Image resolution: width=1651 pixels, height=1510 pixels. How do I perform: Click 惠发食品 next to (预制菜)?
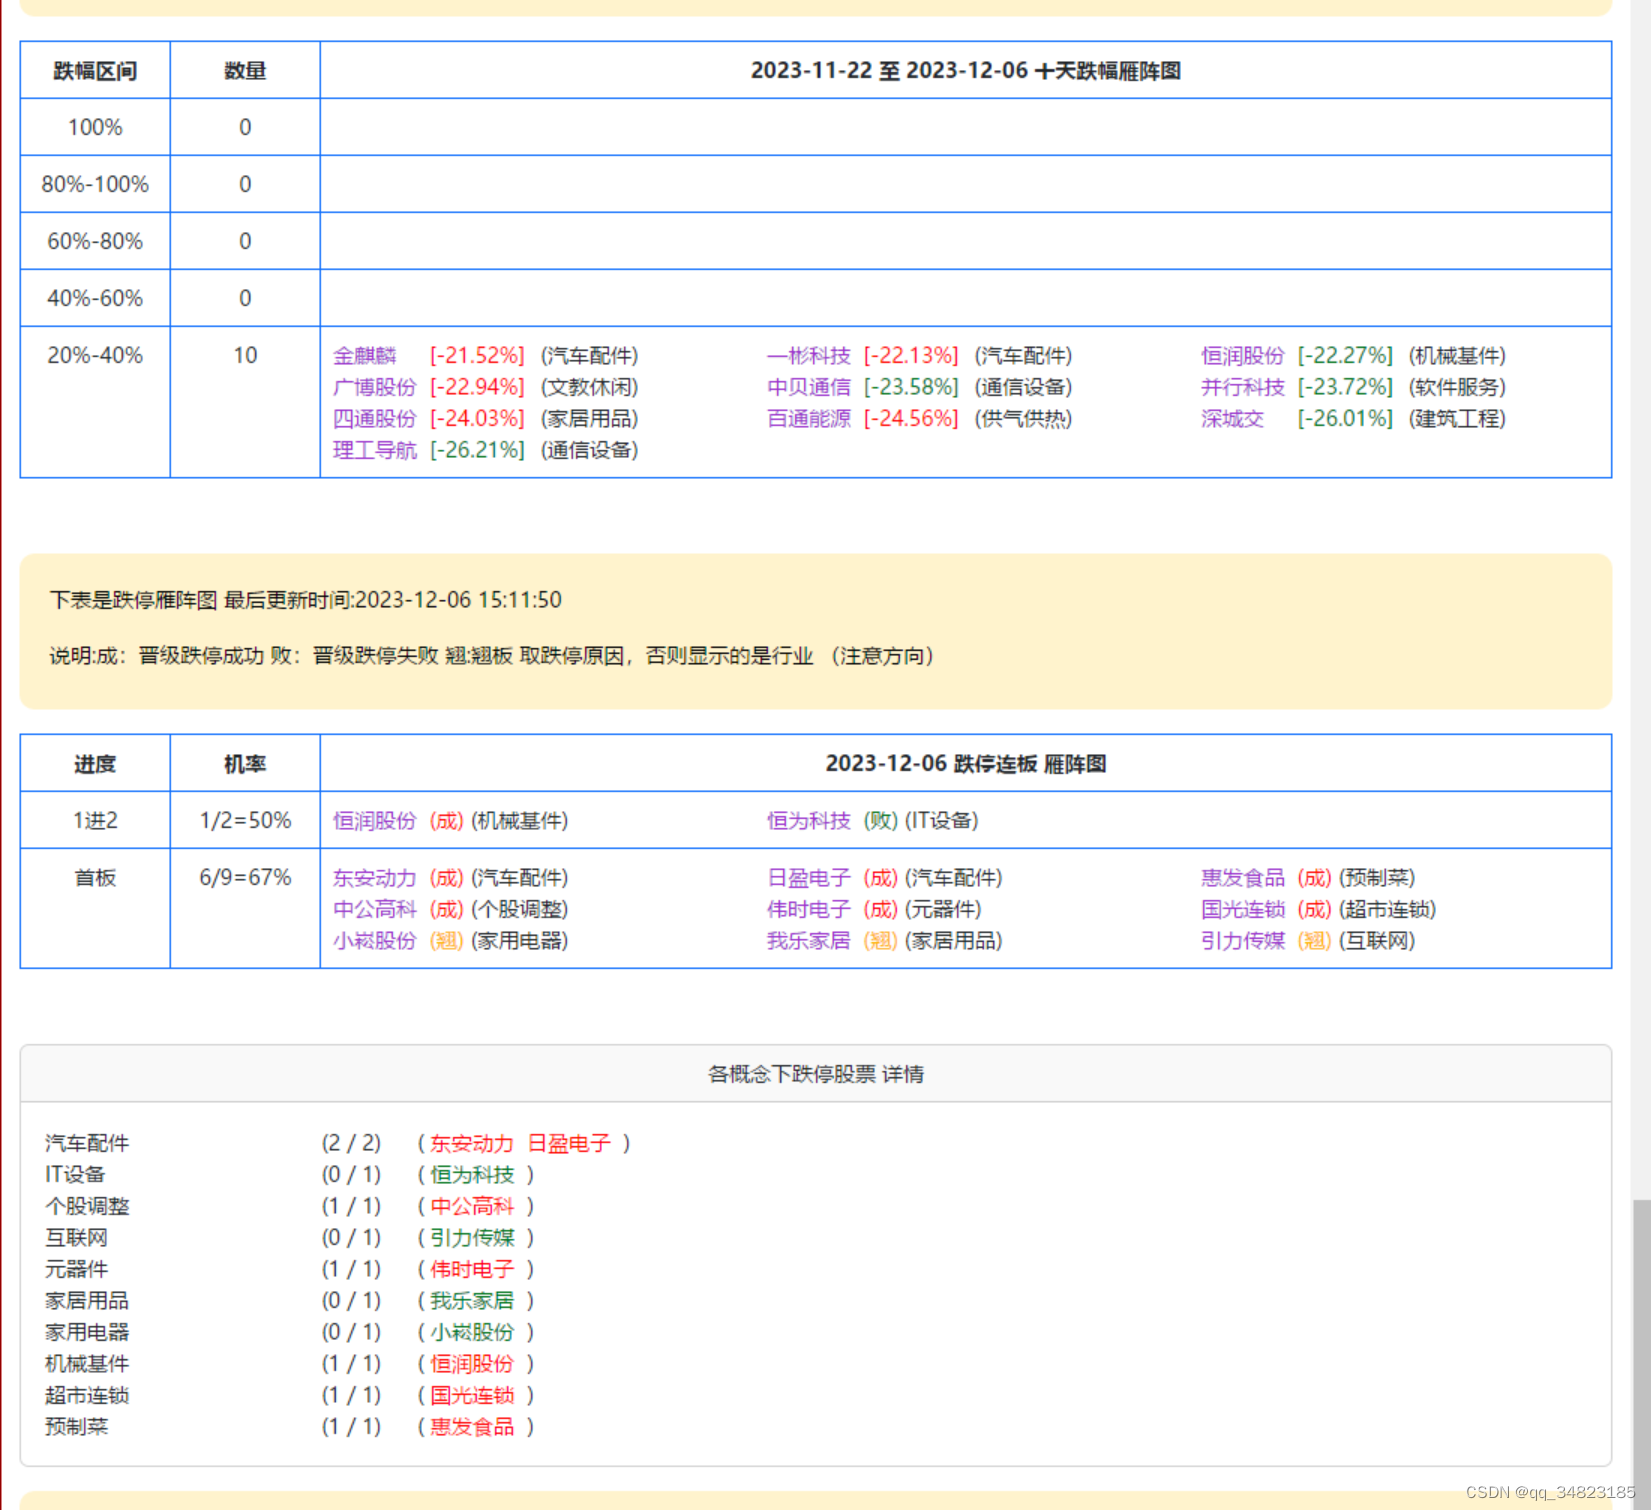tap(1242, 878)
